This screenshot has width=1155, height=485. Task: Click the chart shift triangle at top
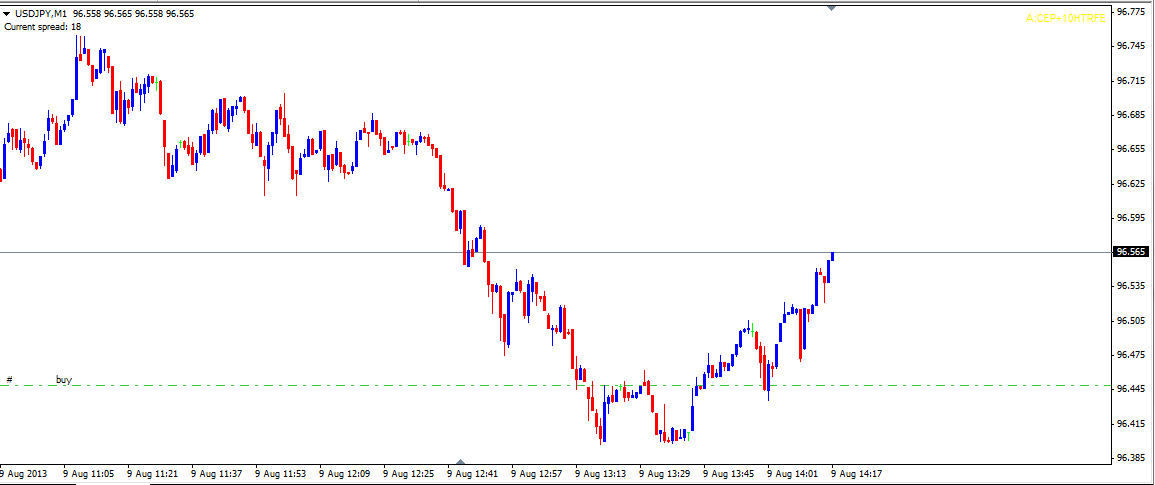click(831, 8)
